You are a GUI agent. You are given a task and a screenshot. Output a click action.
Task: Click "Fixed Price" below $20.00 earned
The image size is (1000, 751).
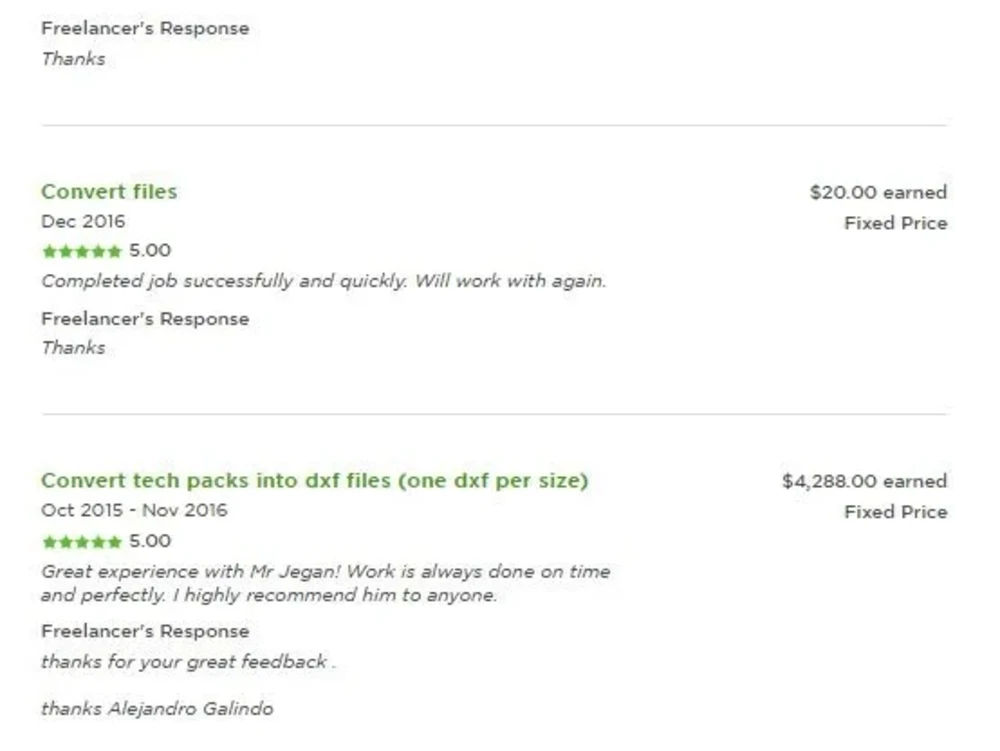tap(895, 223)
